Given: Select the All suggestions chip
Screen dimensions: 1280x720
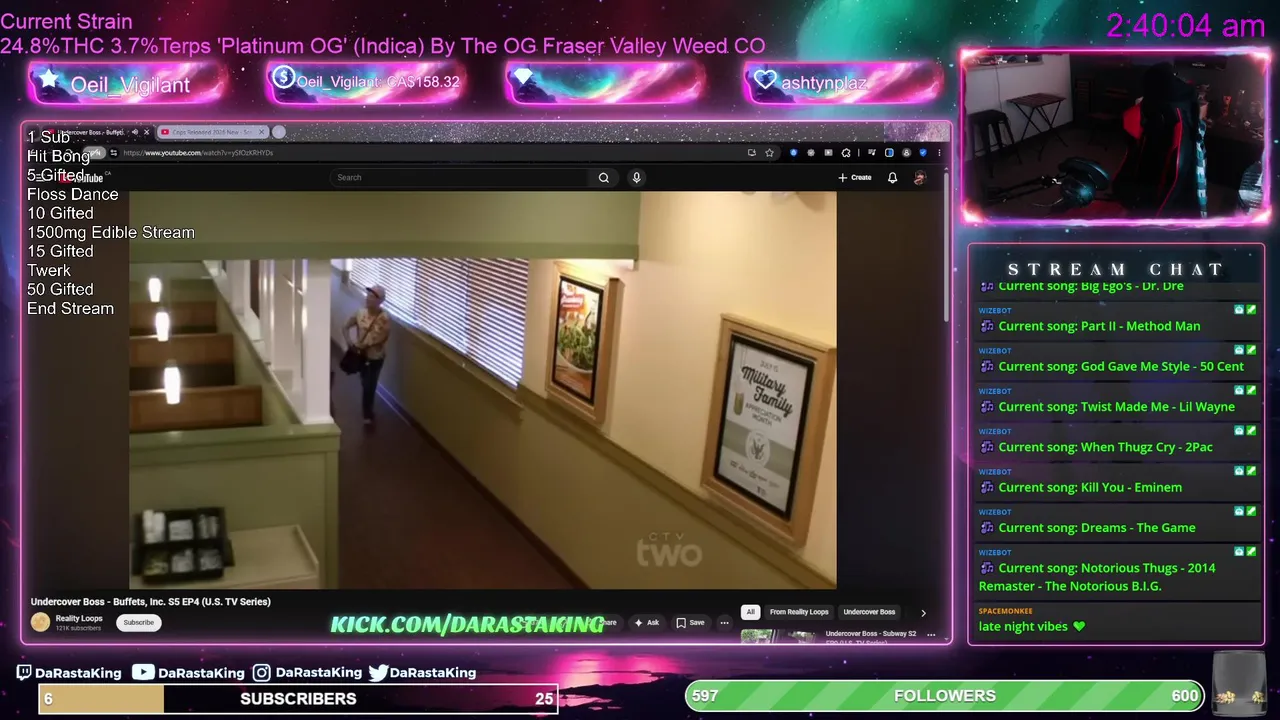Looking at the screenshot, I should (x=750, y=612).
